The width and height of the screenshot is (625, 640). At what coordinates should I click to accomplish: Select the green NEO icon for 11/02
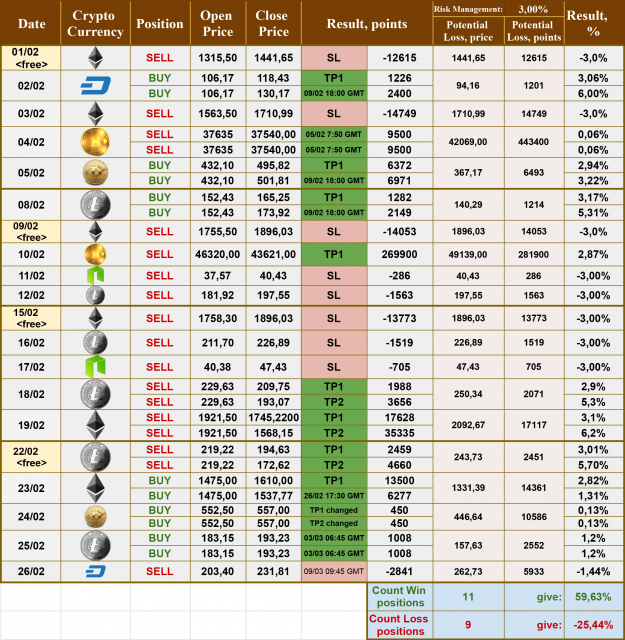pyautogui.click(x=96, y=274)
